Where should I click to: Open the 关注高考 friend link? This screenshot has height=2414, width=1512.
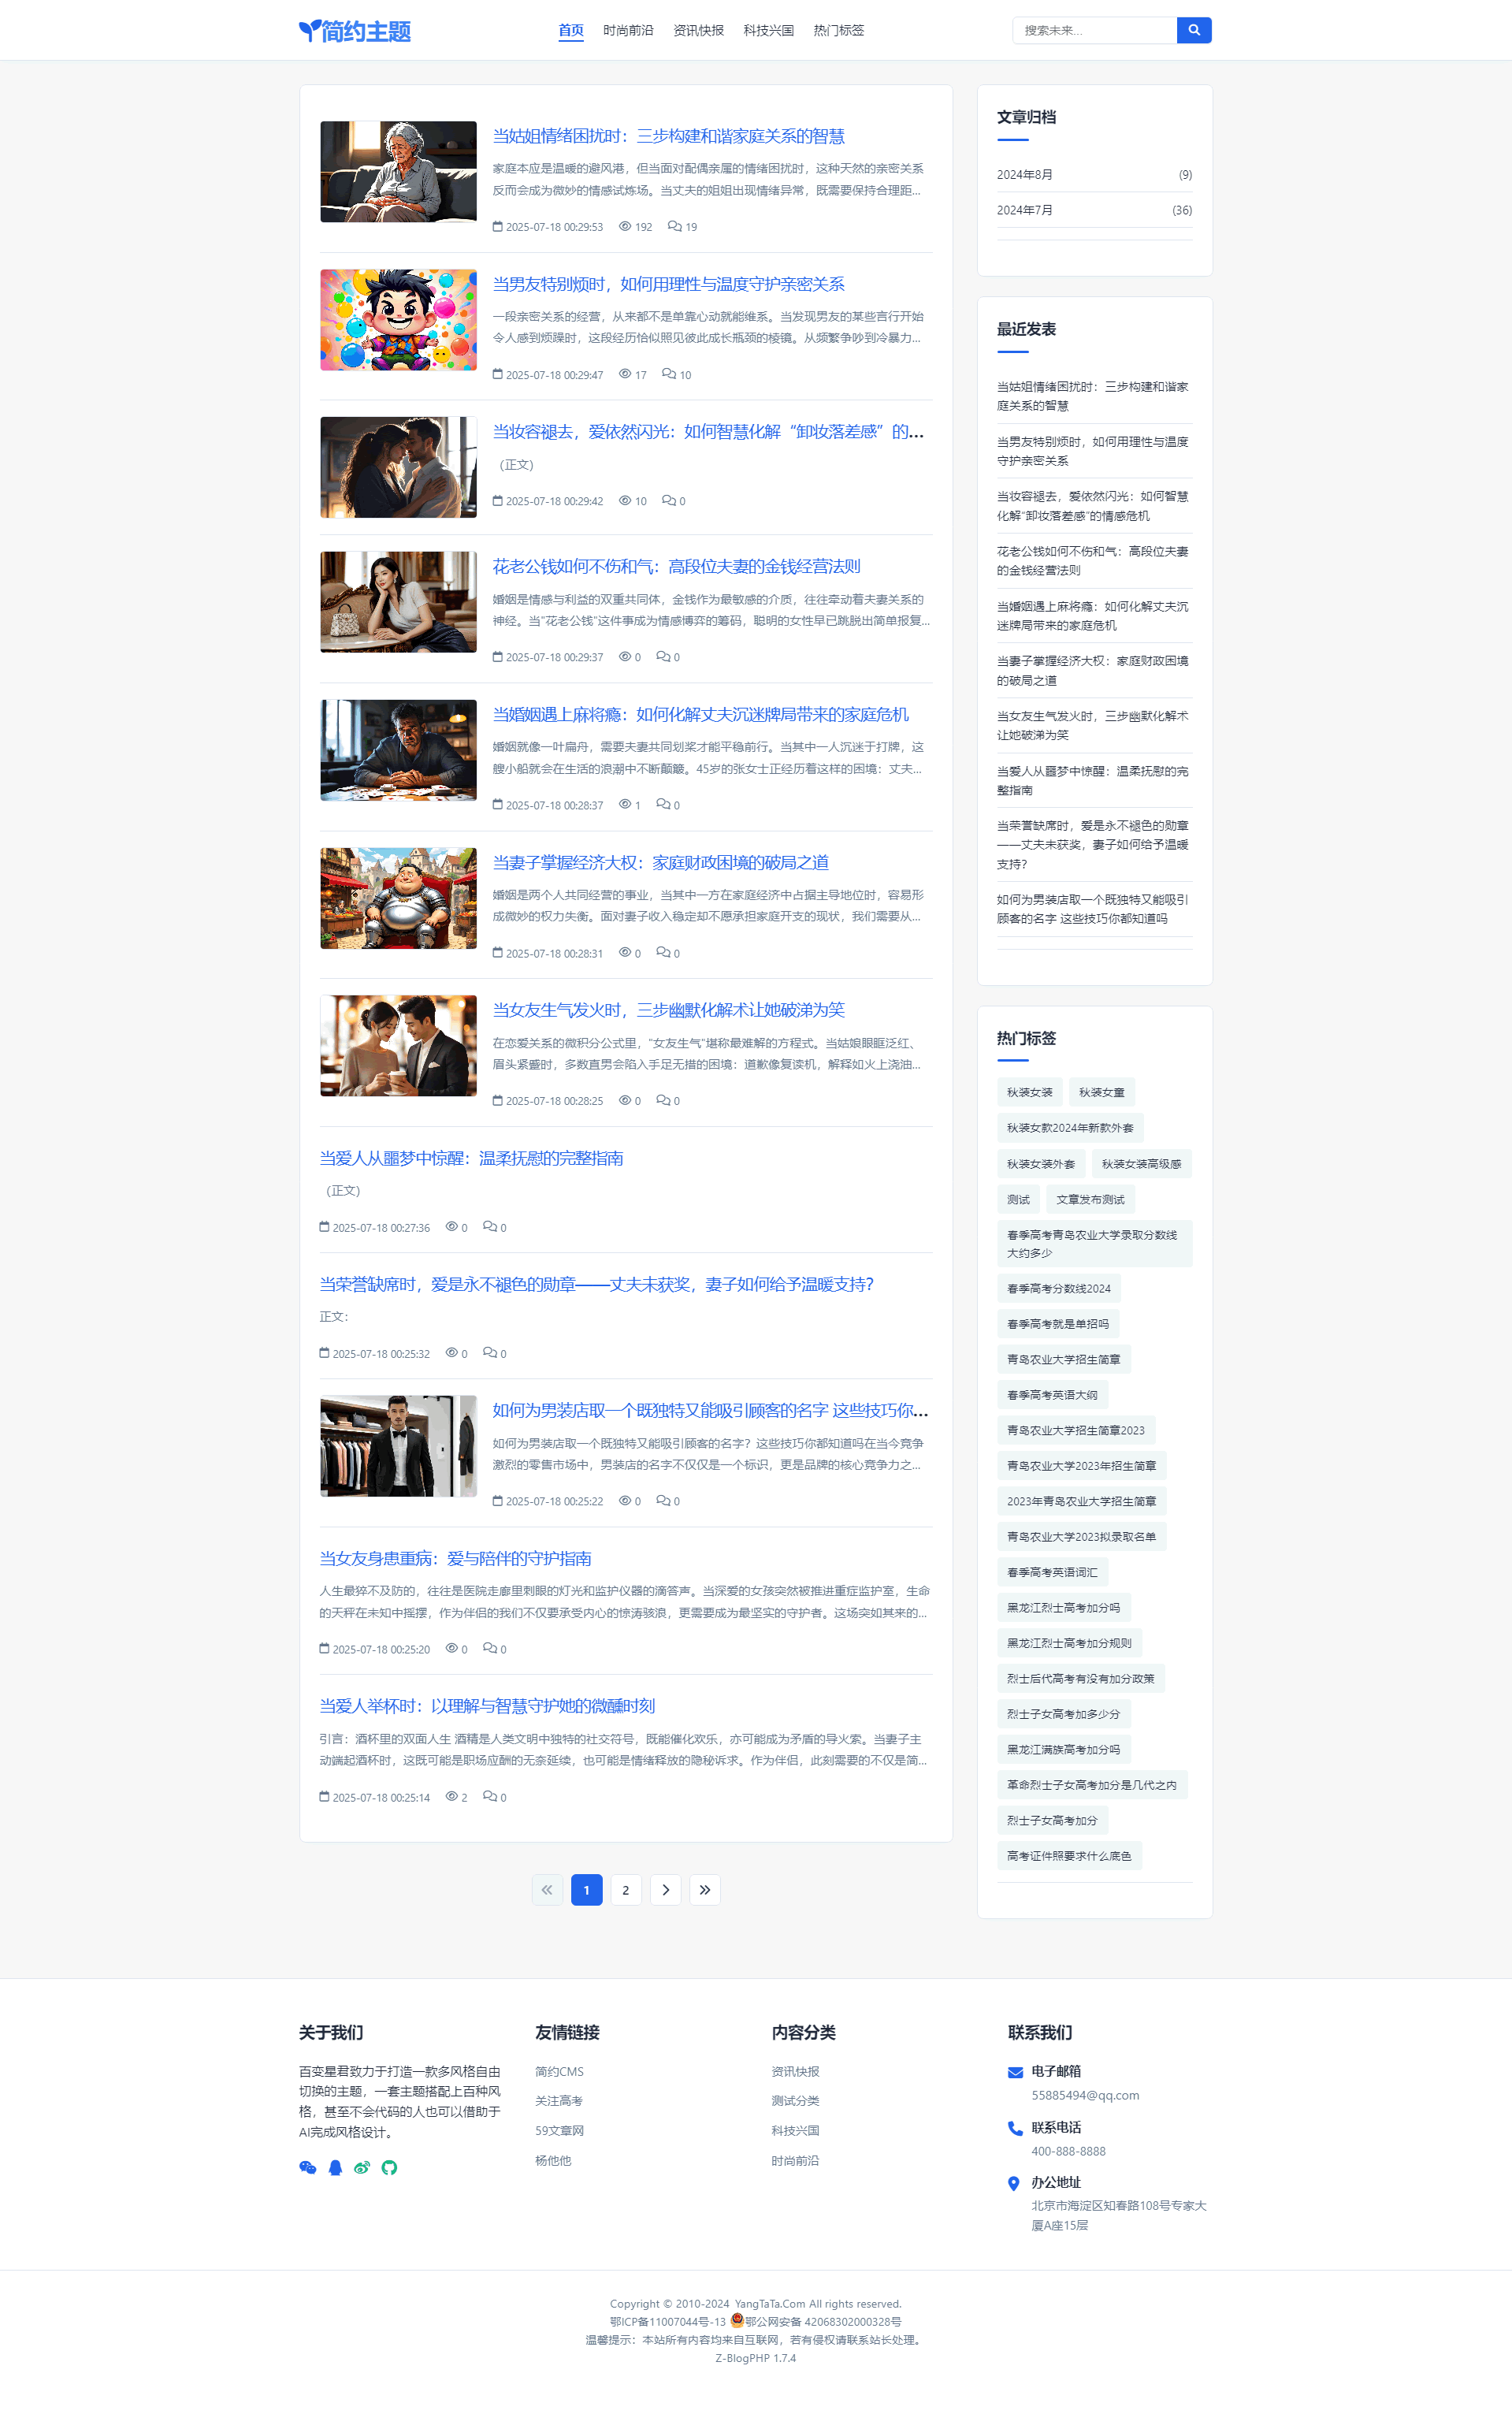pos(558,2101)
